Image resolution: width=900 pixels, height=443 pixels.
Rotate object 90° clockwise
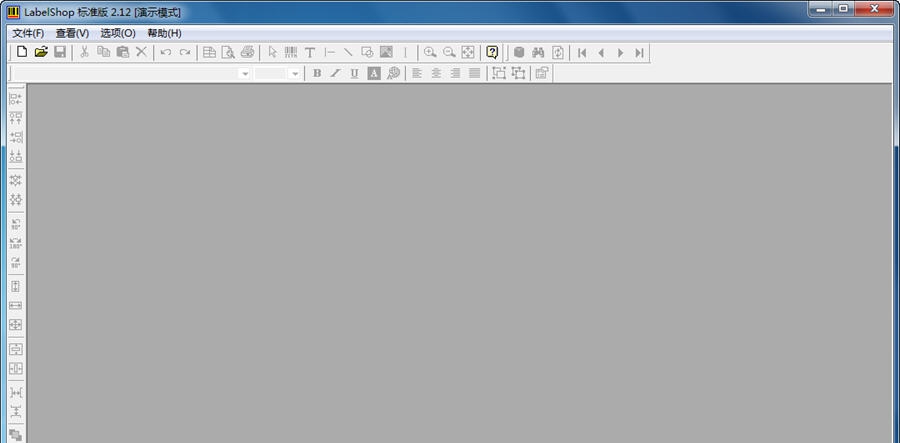coord(15,262)
